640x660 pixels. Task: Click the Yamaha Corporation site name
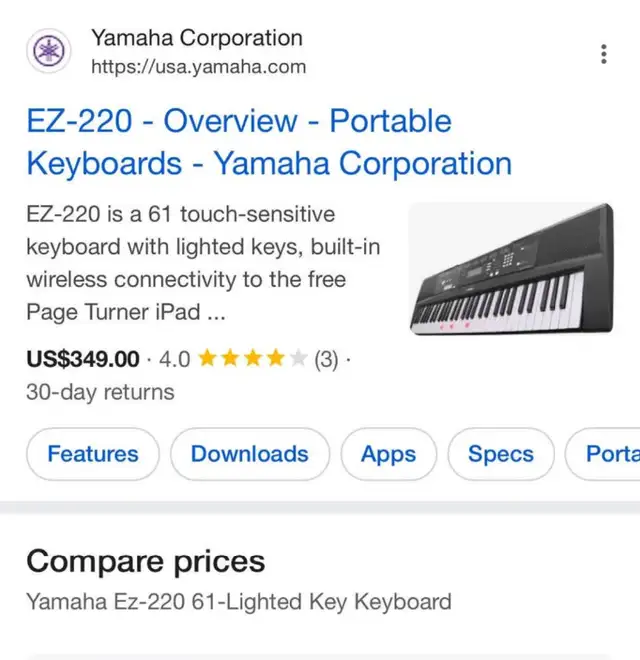coord(196,38)
